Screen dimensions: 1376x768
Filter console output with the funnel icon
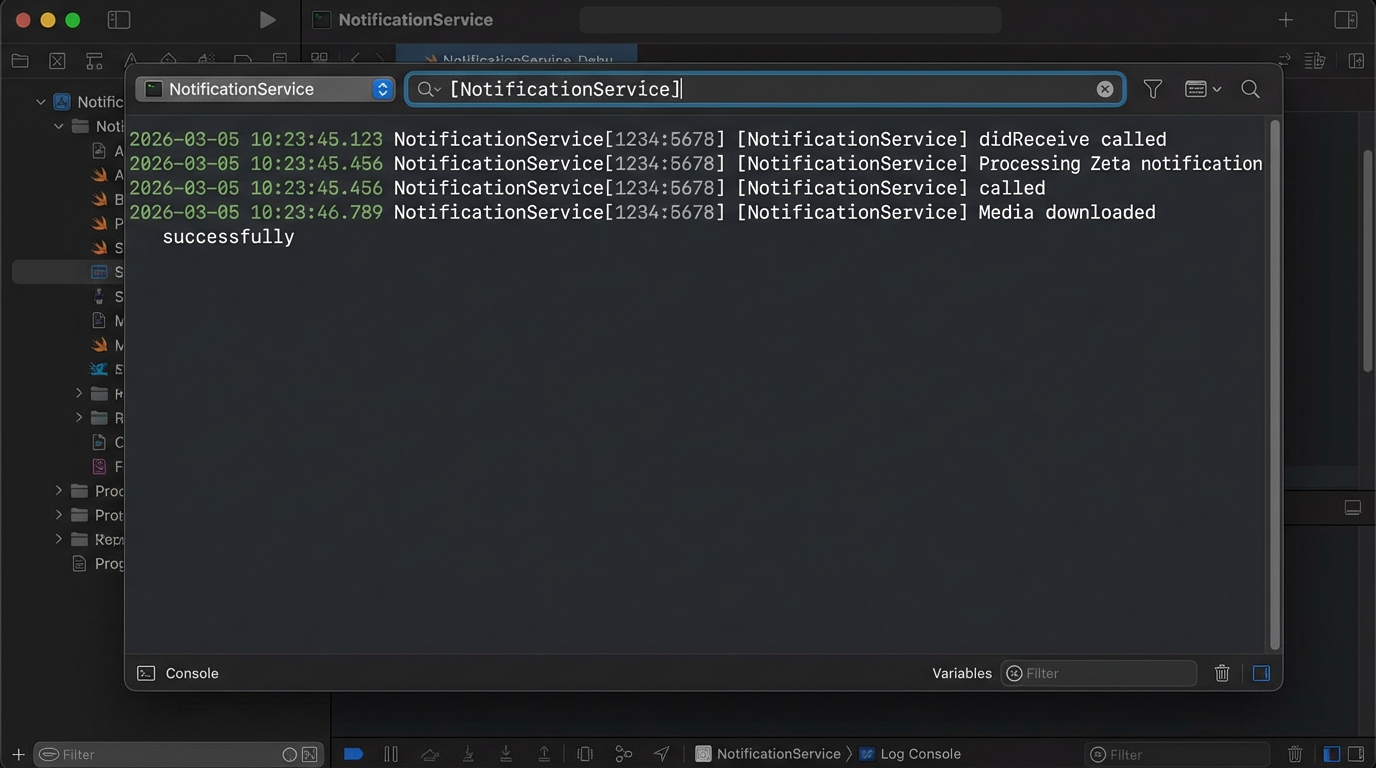1152,89
